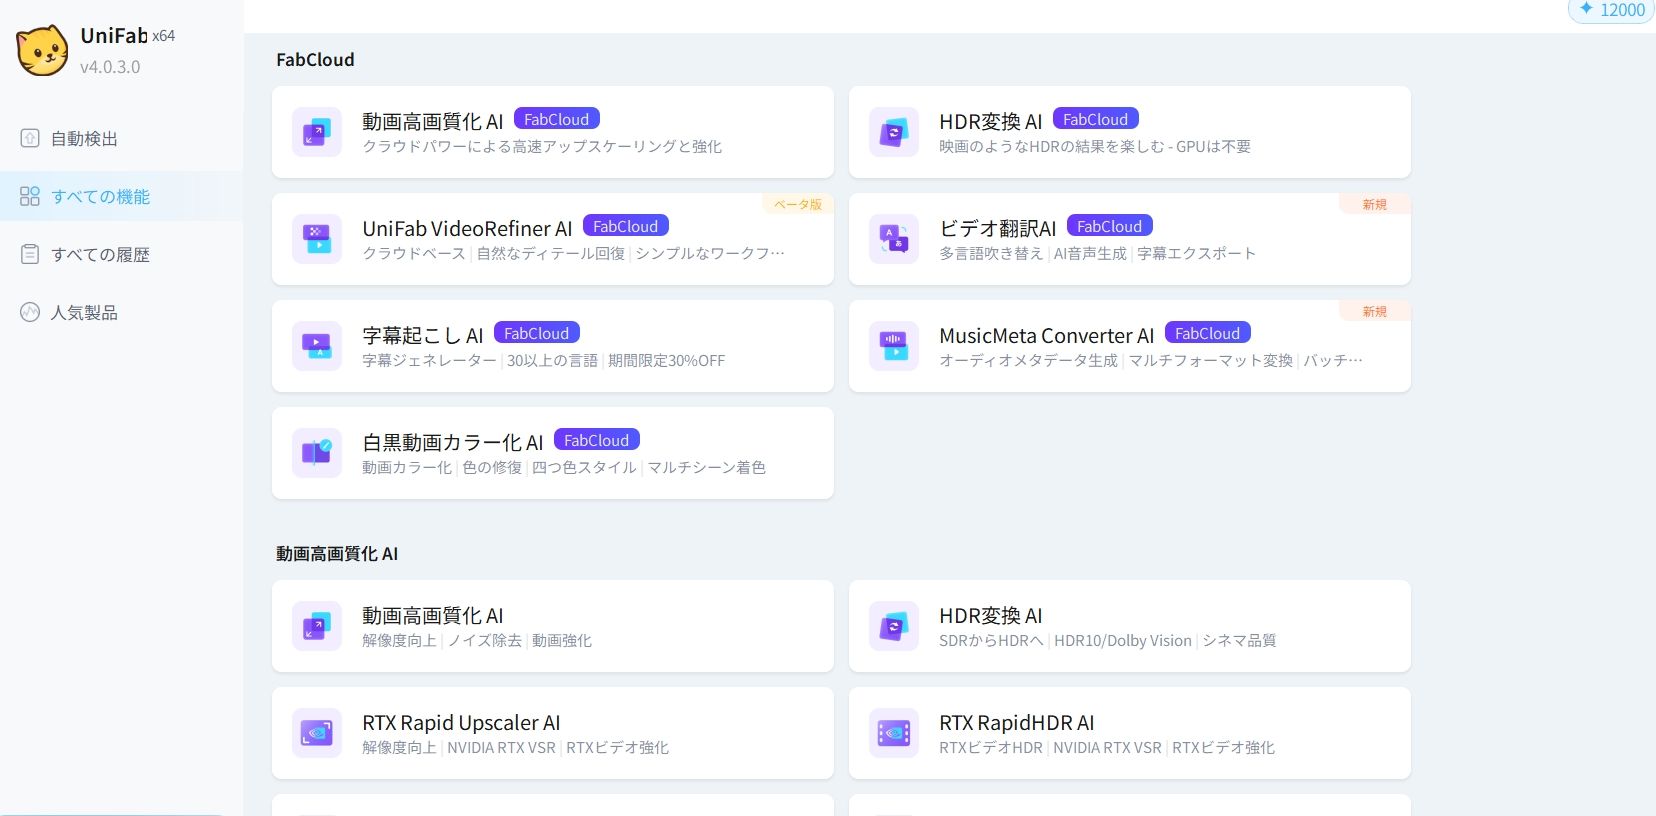Open UniFab VideoRefiner AI title
1656x816 pixels.
tap(467, 229)
